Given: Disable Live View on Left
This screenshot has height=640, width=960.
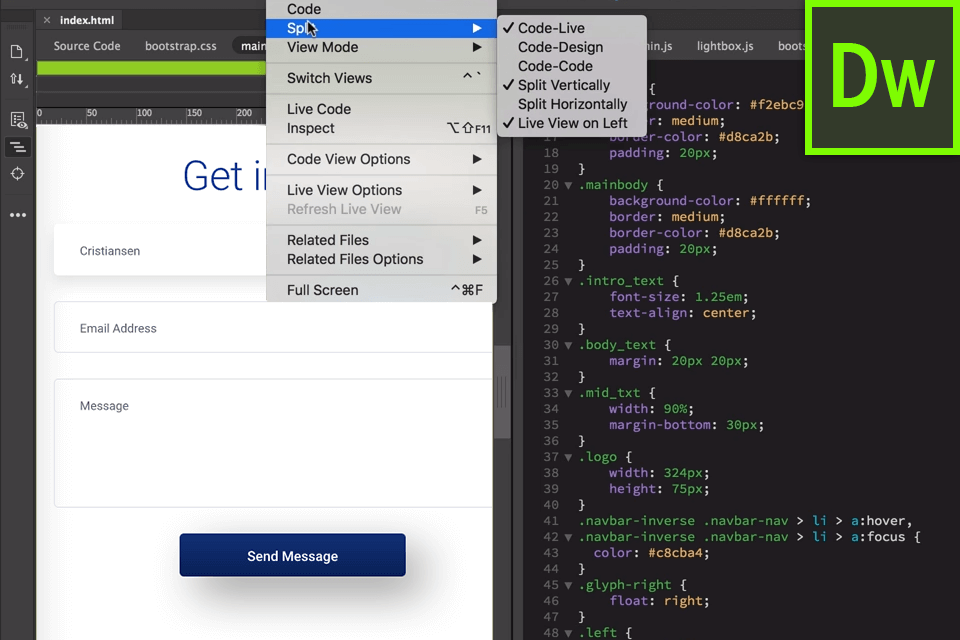Looking at the screenshot, I should click(563, 123).
